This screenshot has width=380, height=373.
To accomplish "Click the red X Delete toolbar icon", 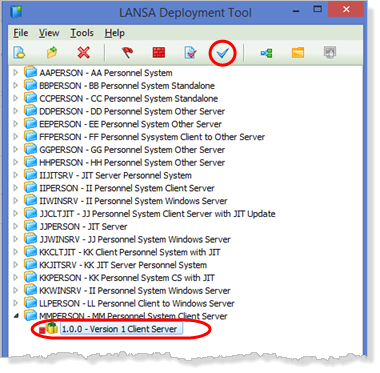I will pyautogui.click(x=83, y=53).
